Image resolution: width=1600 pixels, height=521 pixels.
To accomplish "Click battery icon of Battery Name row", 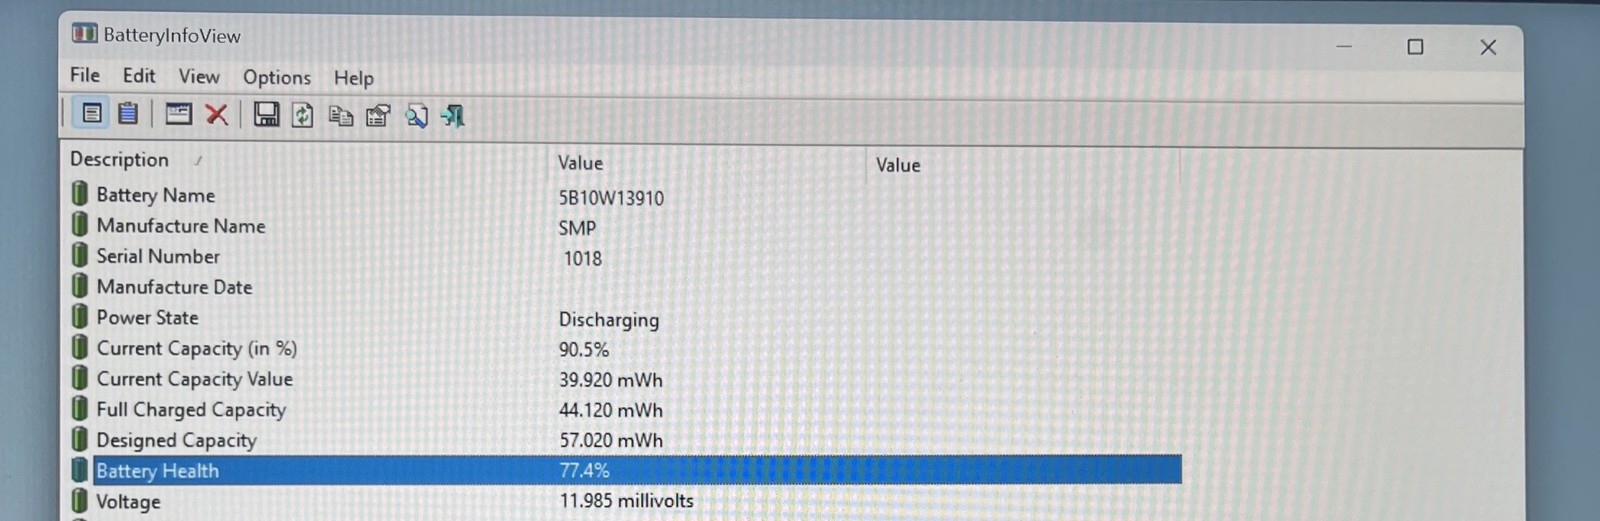I will pos(80,194).
